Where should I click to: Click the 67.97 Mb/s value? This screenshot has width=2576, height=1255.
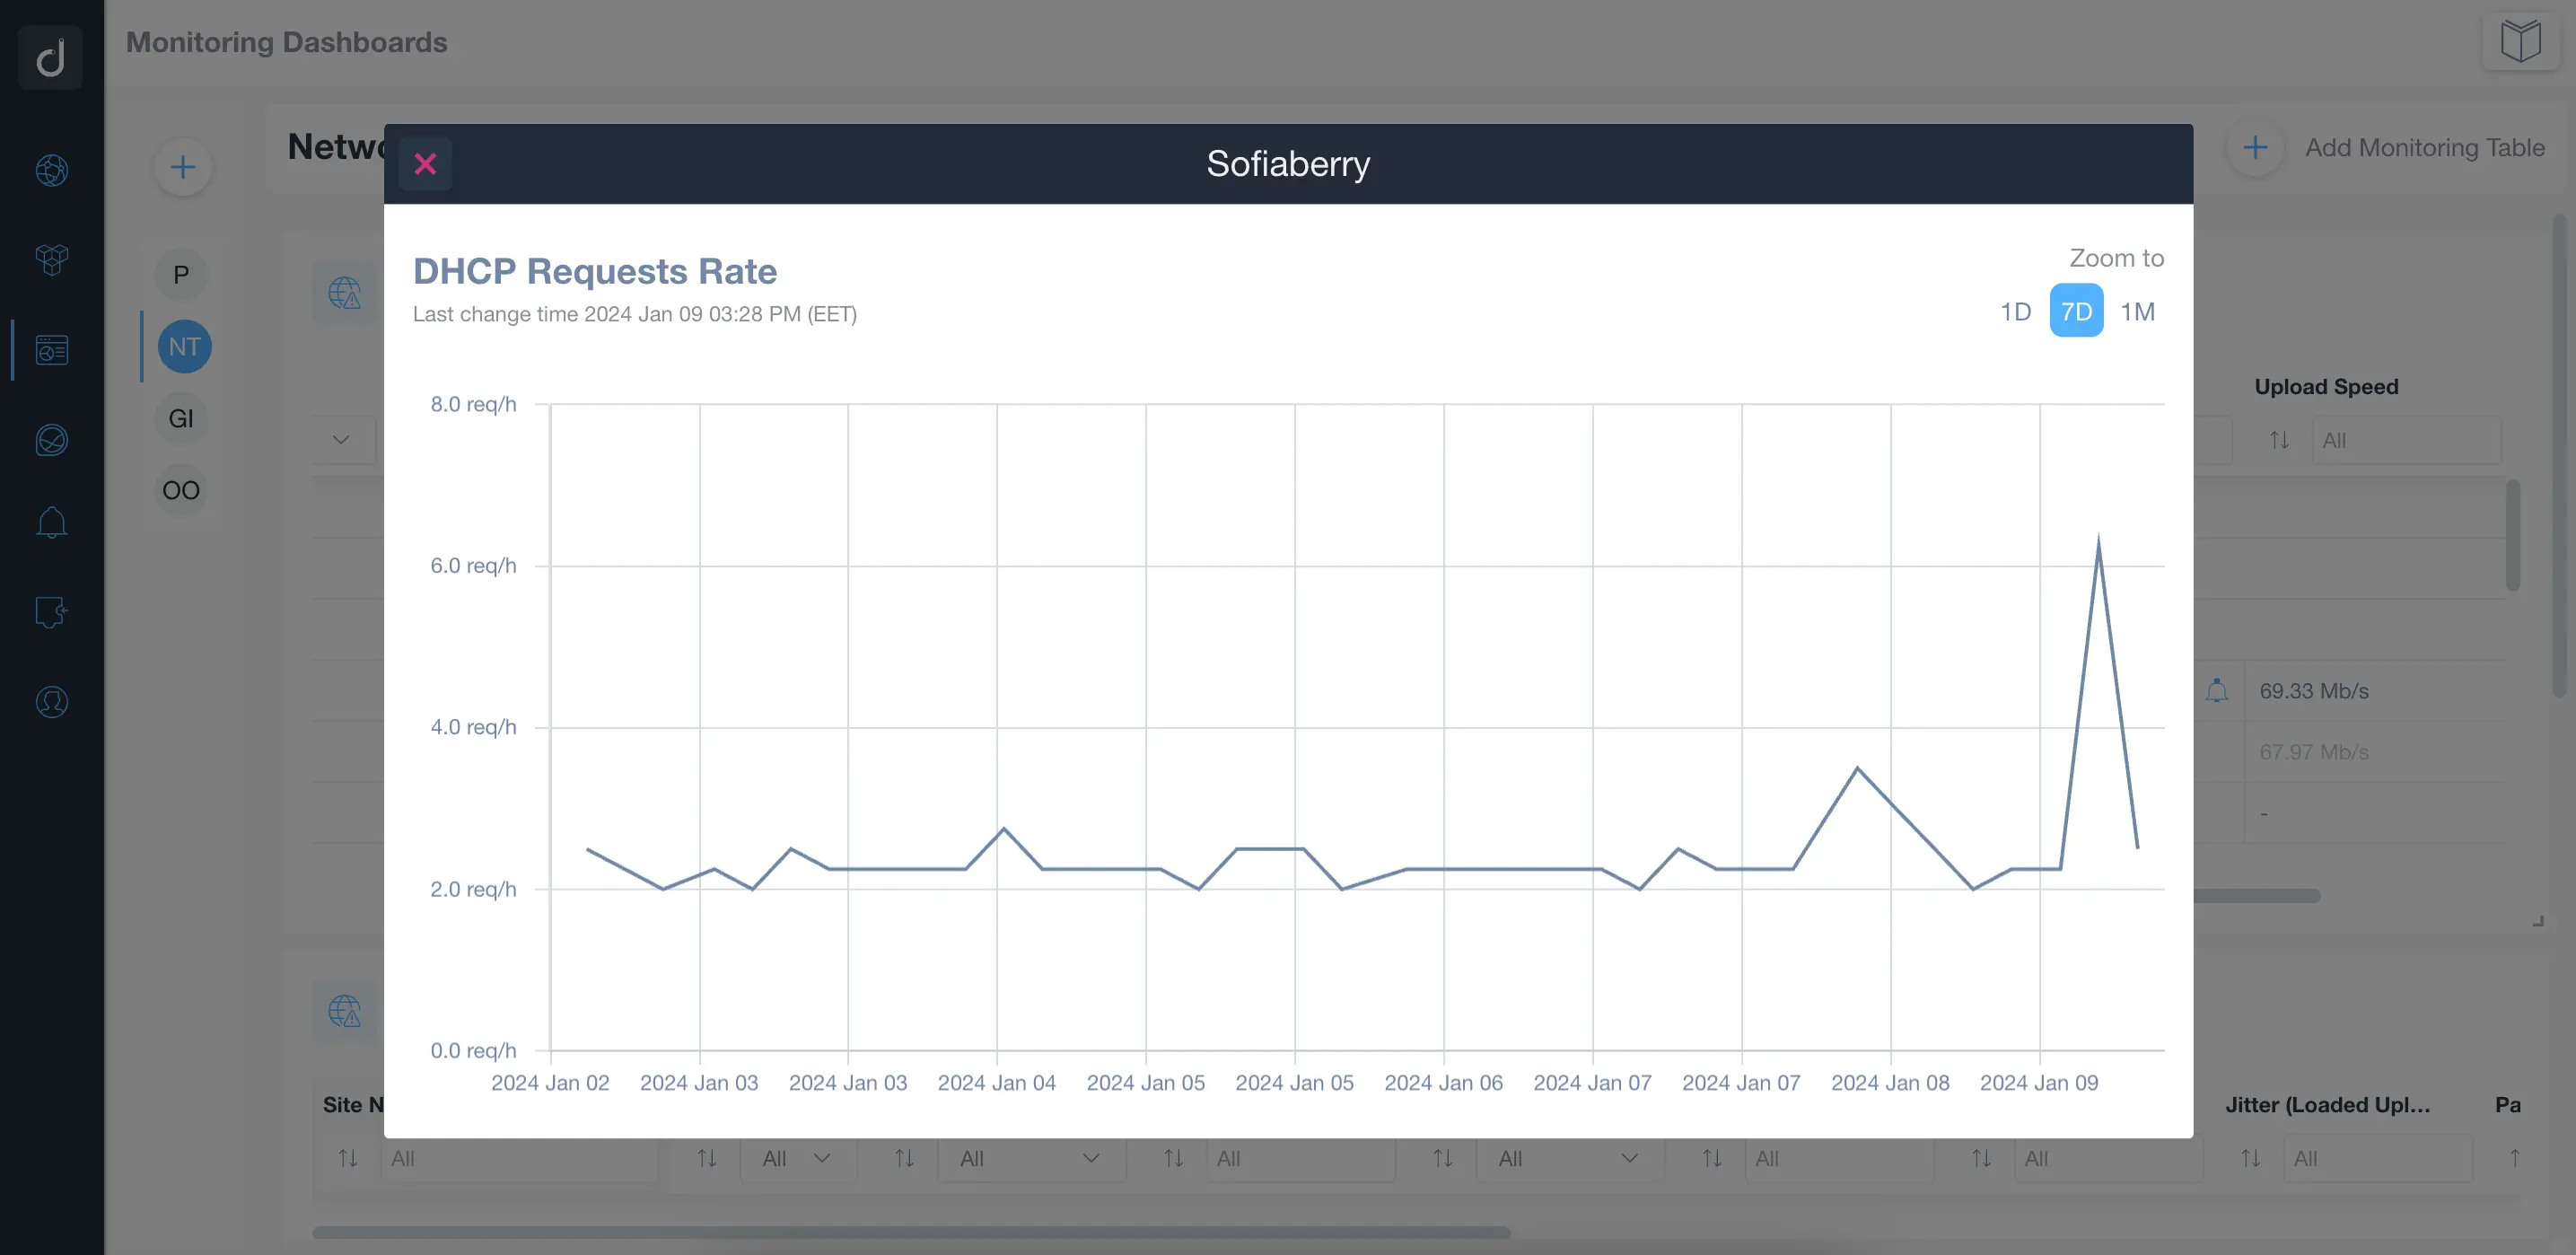(x=2313, y=752)
